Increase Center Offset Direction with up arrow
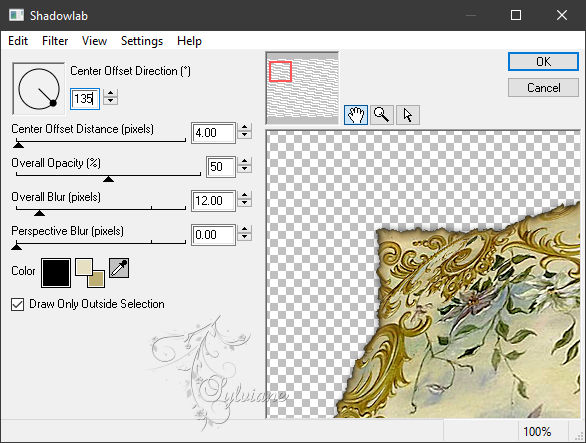The image size is (586, 443). pos(110,93)
